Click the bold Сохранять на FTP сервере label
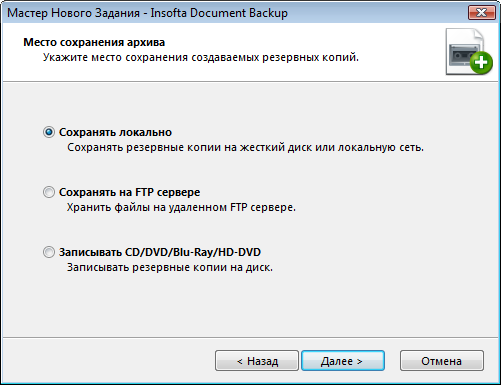The image size is (501, 385). [130, 192]
